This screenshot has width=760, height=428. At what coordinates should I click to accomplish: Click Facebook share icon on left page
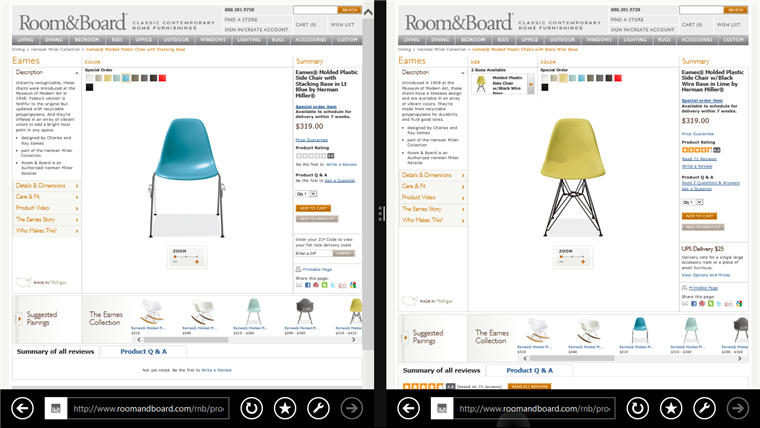tap(307, 285)
